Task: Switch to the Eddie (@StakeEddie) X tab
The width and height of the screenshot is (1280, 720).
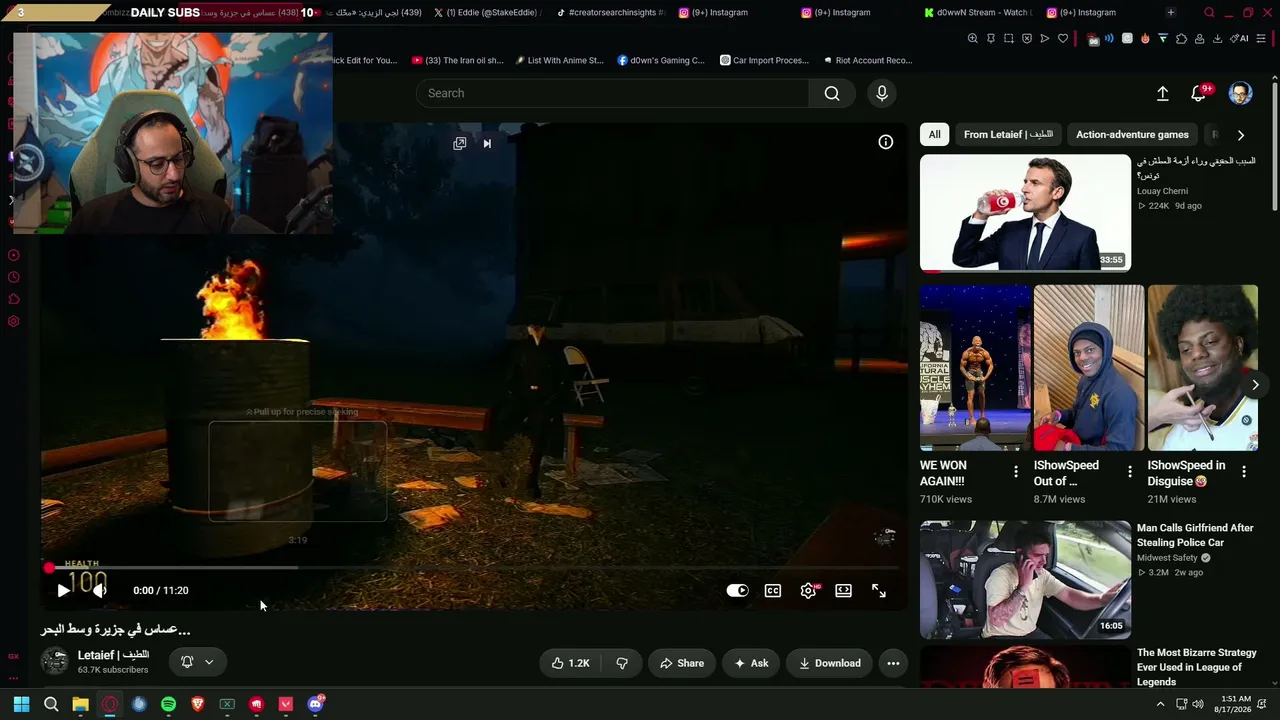Action: (x=488, y=13)
